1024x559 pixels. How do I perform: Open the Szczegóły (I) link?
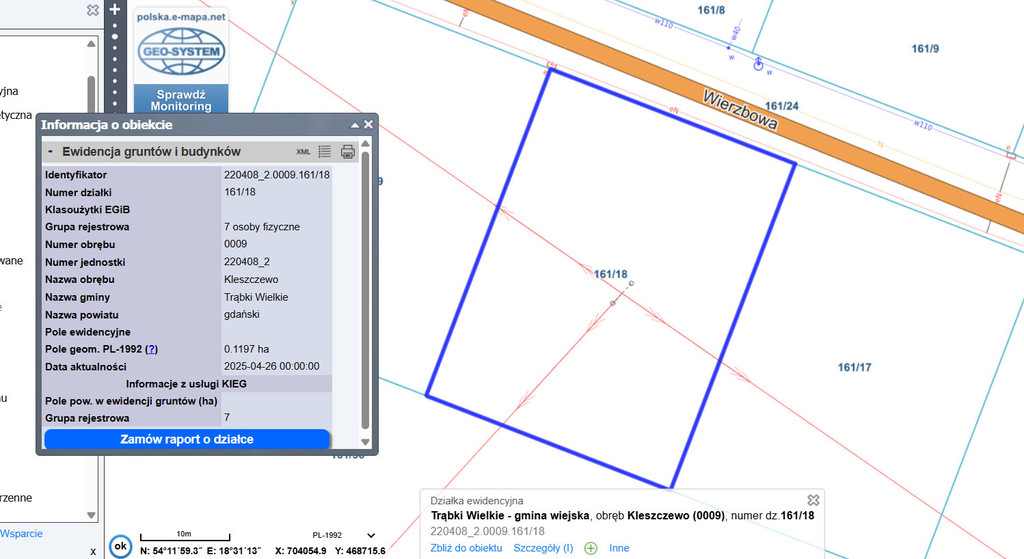tap(543, 548)
